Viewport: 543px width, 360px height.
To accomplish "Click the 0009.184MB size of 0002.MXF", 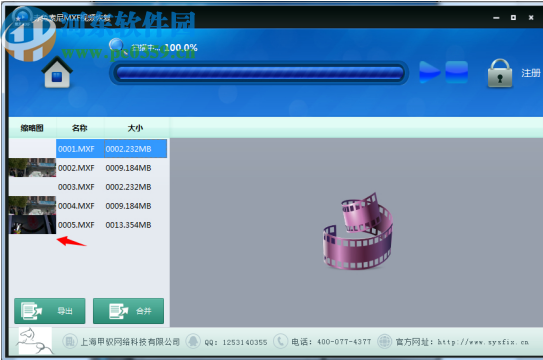I will (x=128, y=168).
